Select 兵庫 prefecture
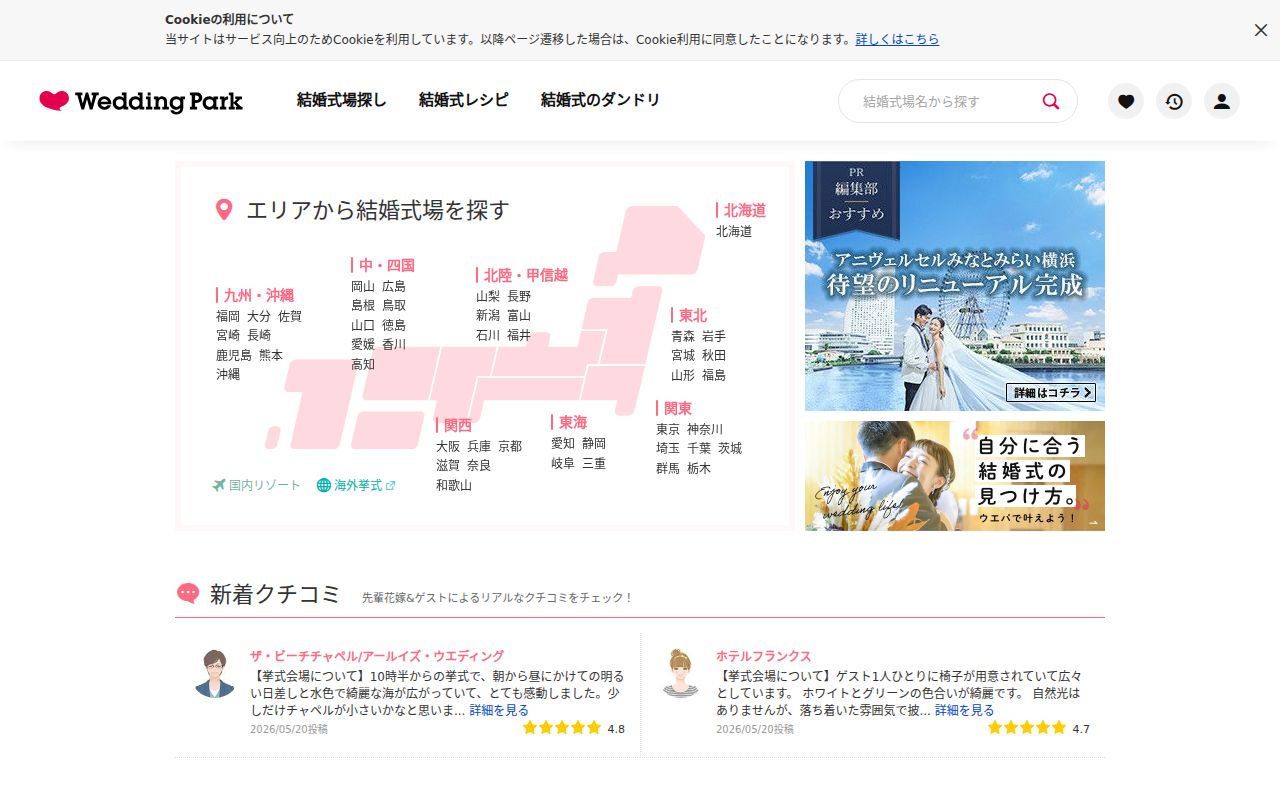Screen dimensions: 1280x800 coord(479,446)
